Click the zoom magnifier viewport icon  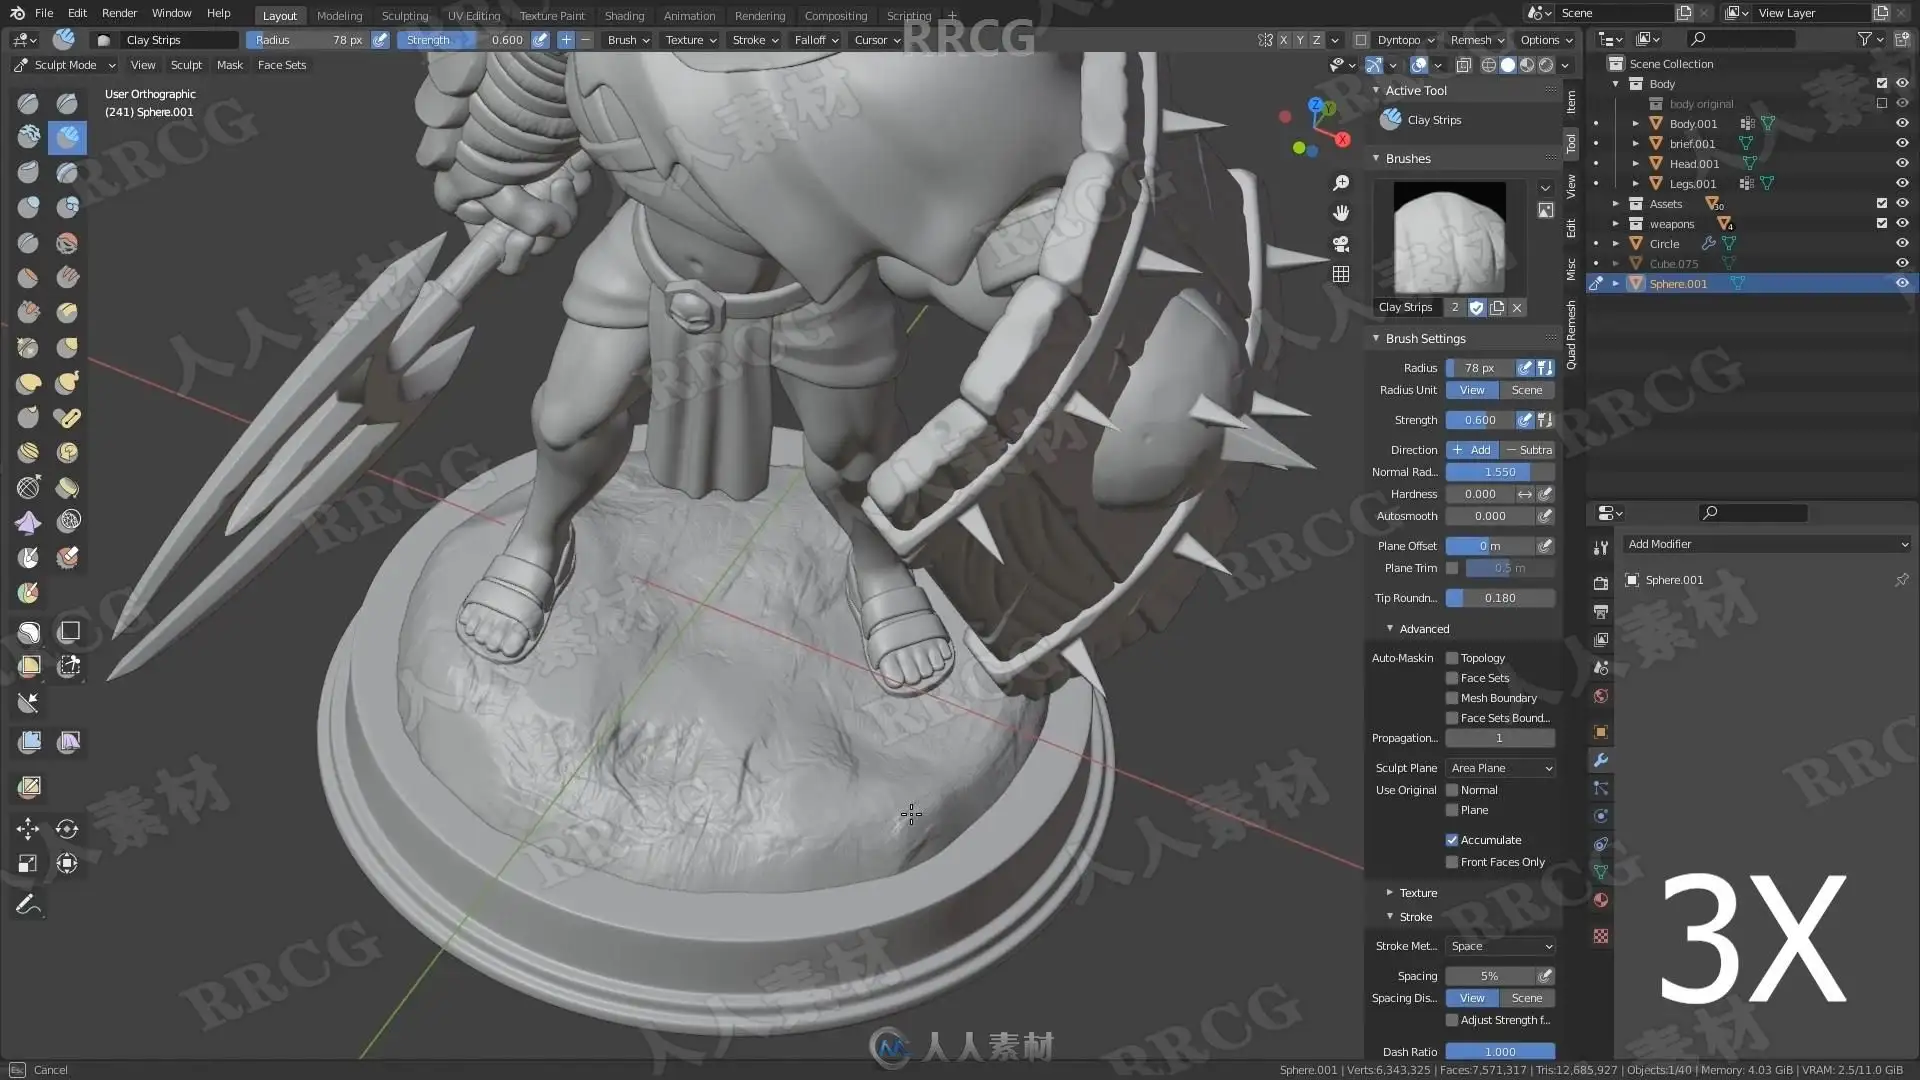pyautogui.click(x=1341, y=183)
